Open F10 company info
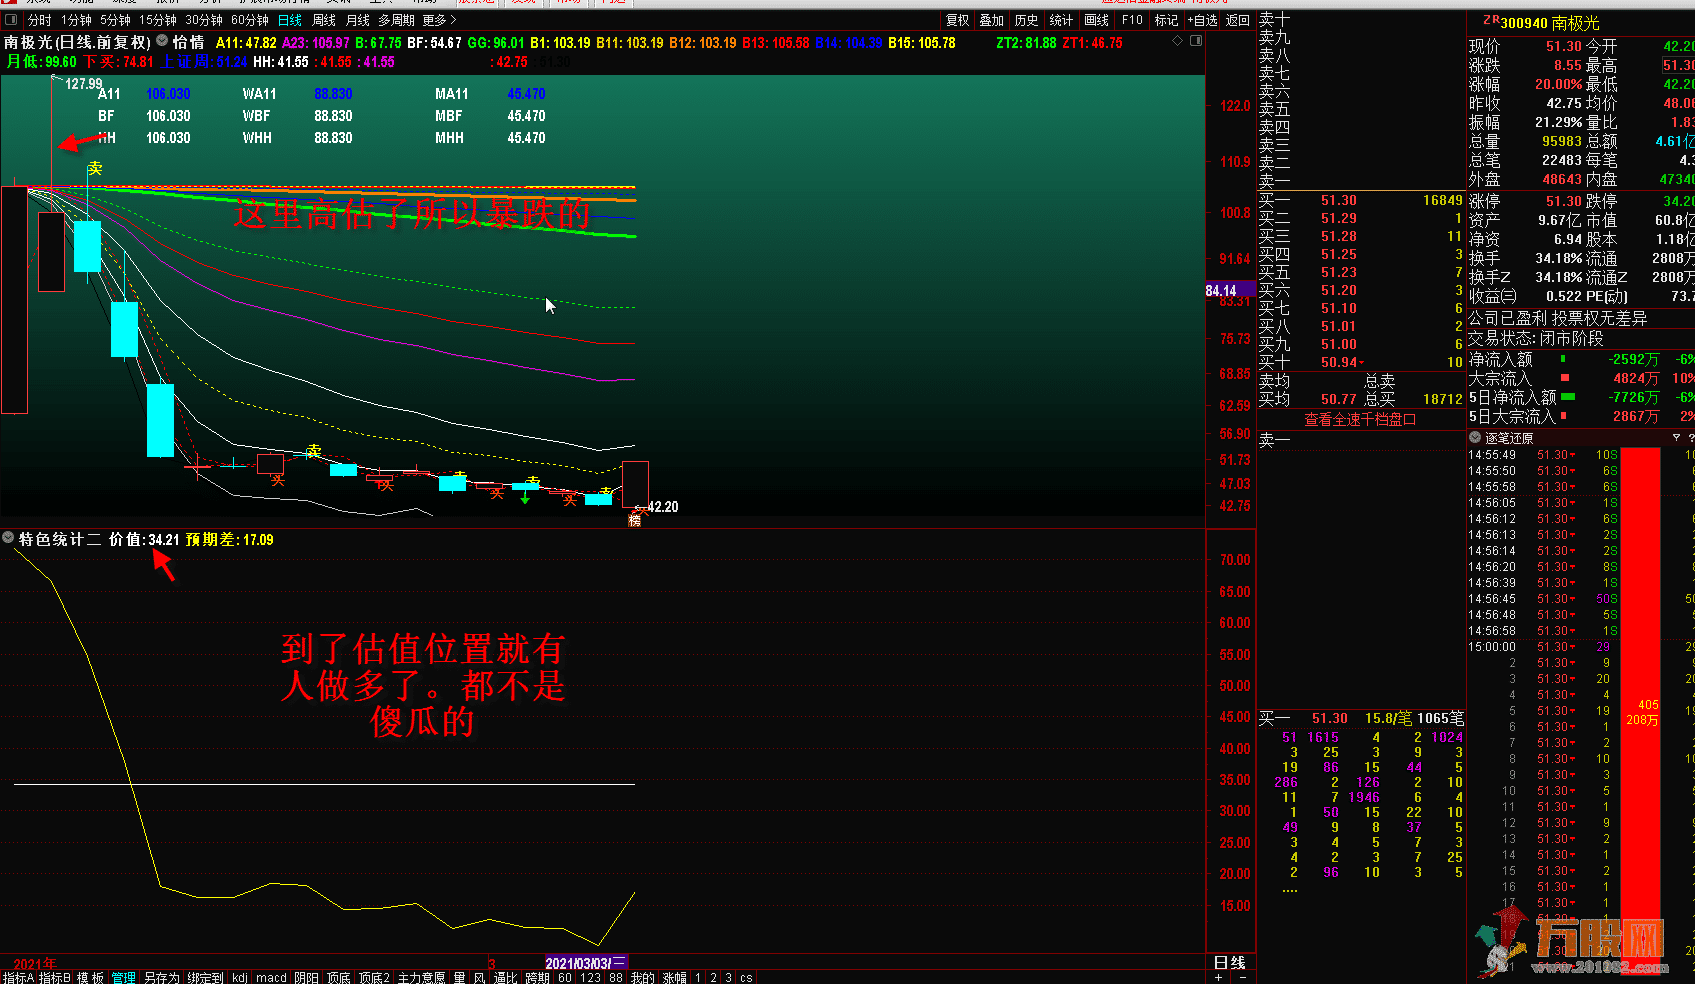This screenshot has width=1695, height=984. click(1132, 20)
